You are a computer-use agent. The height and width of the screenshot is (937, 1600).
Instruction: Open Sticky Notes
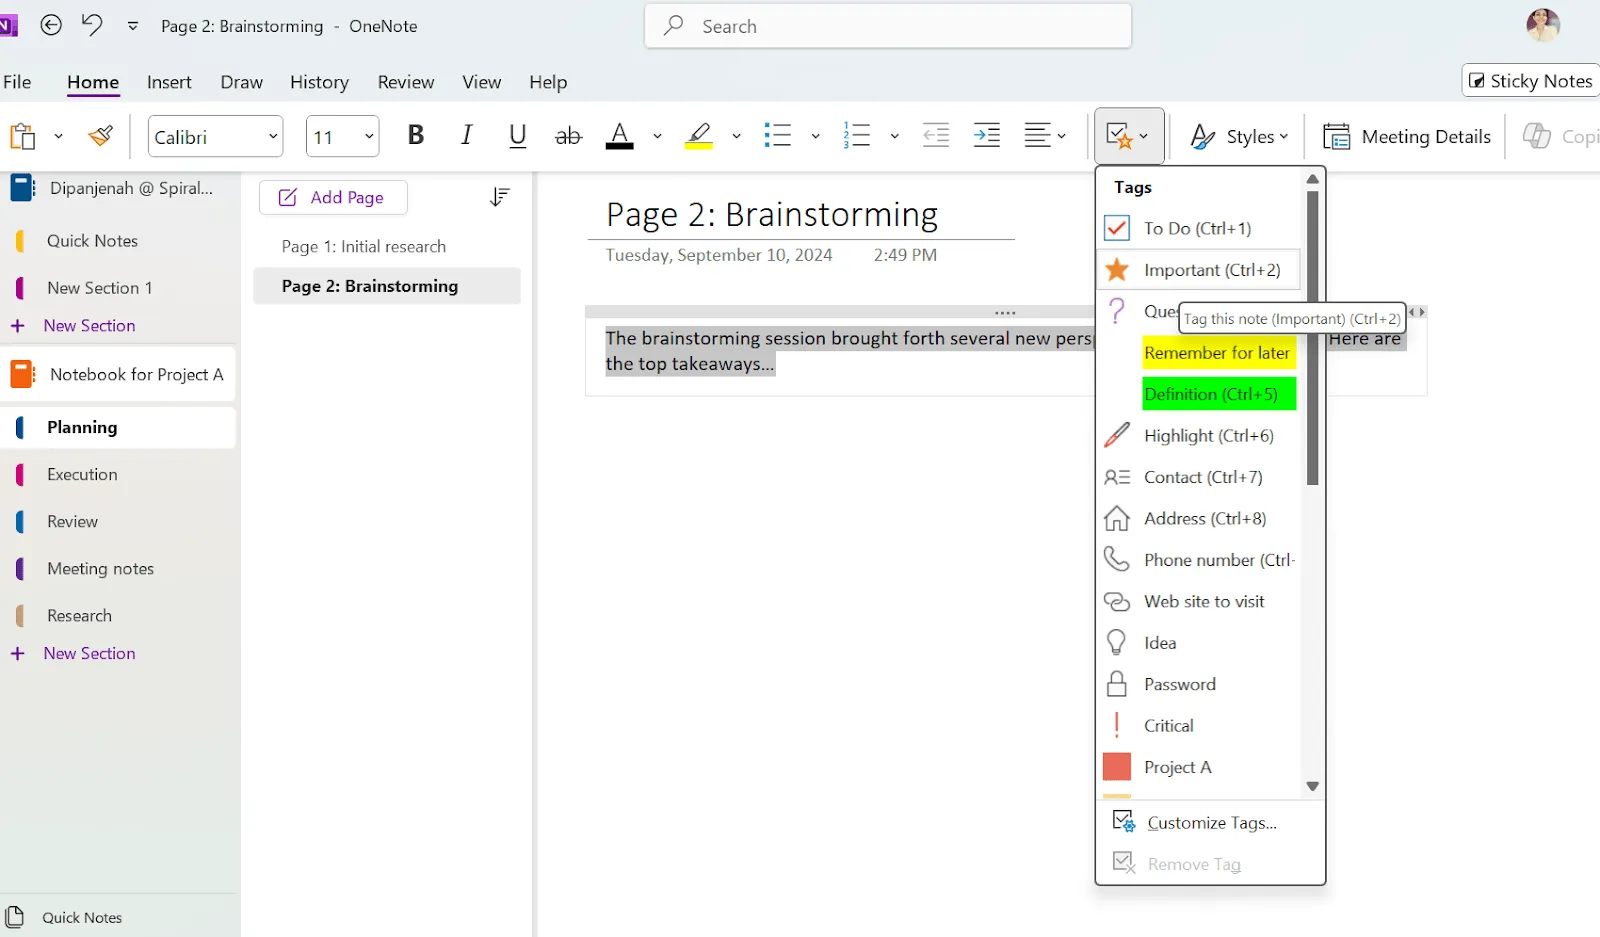click(x=1531, y=81)
